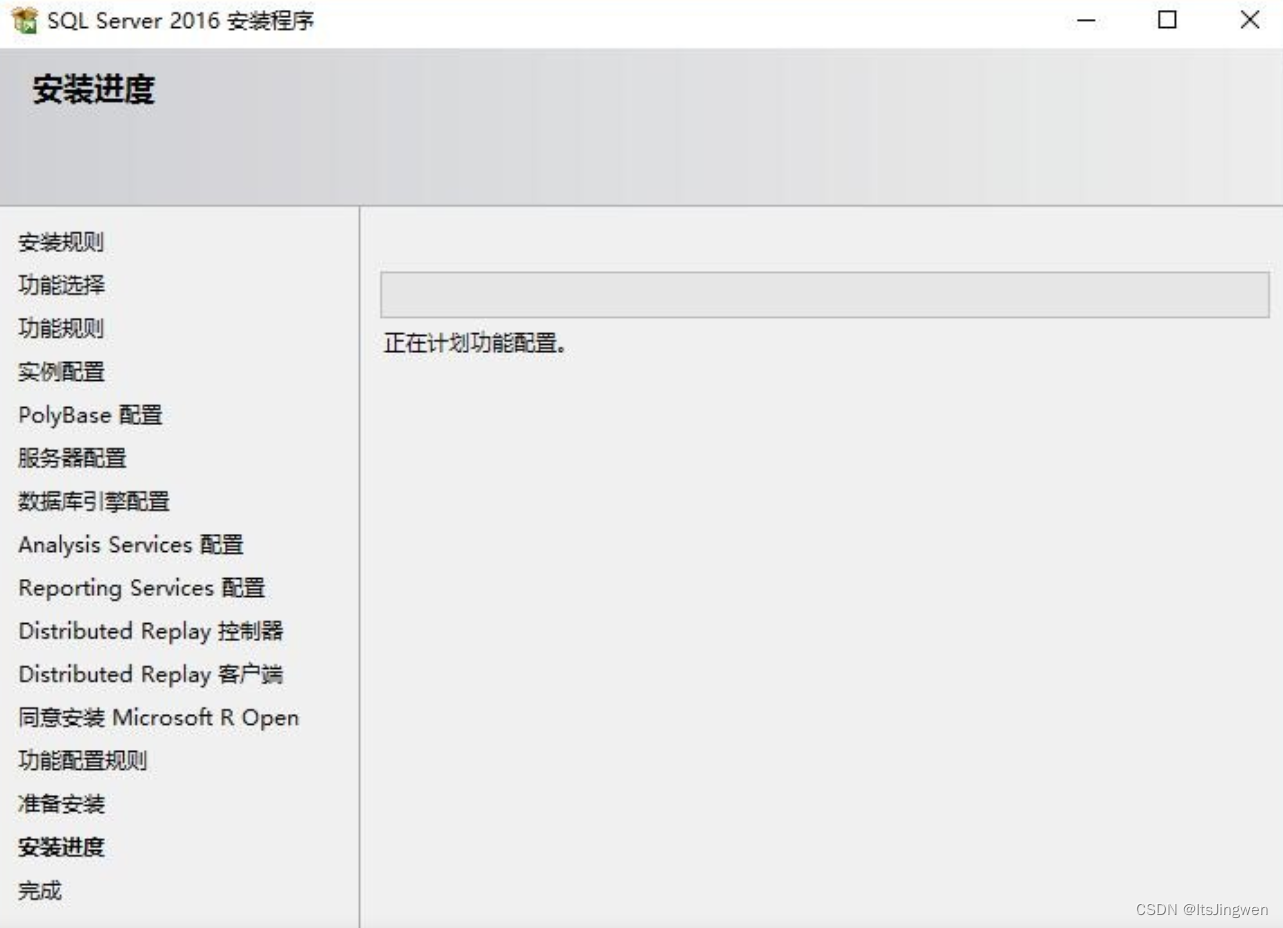
Task: Select the 功能配置规则 step
Action: tap(83, 760)
